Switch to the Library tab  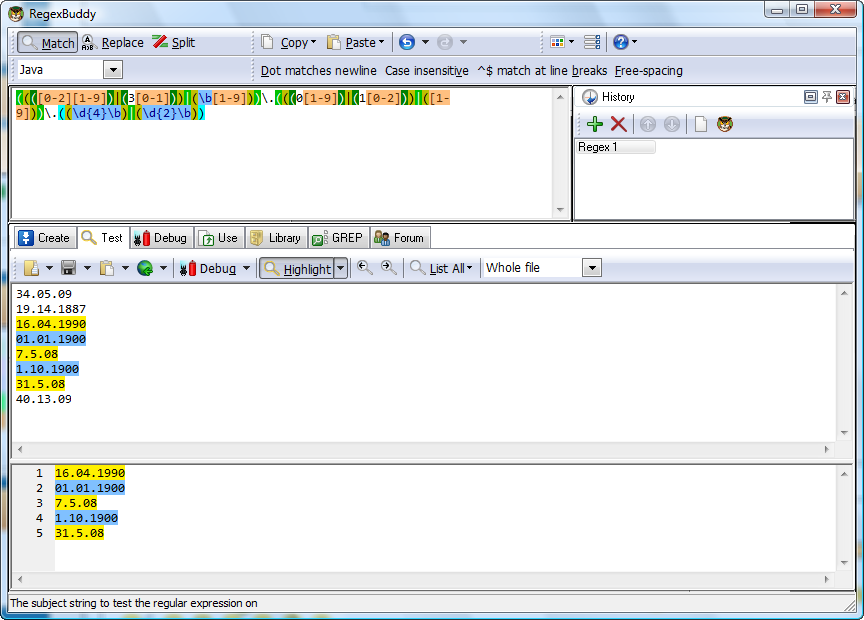click(275, 238)
